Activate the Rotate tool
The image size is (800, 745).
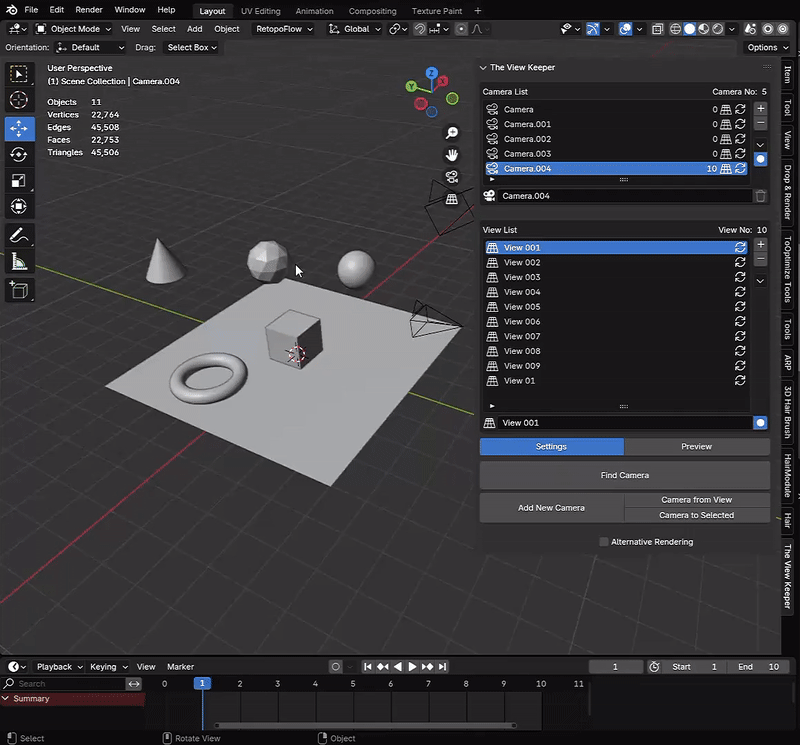click(19, 155)
